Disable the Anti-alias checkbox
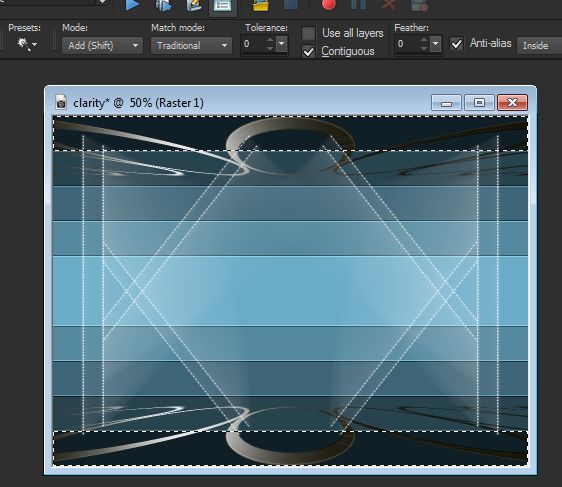562x487 pixels. coord(456,44)
